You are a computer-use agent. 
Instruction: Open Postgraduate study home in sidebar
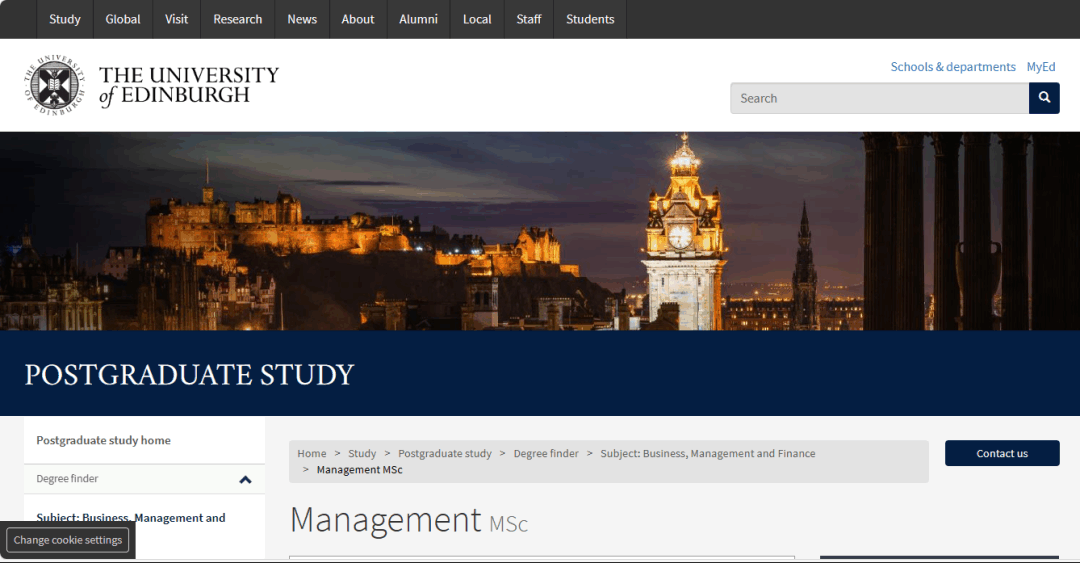[104, 440]
